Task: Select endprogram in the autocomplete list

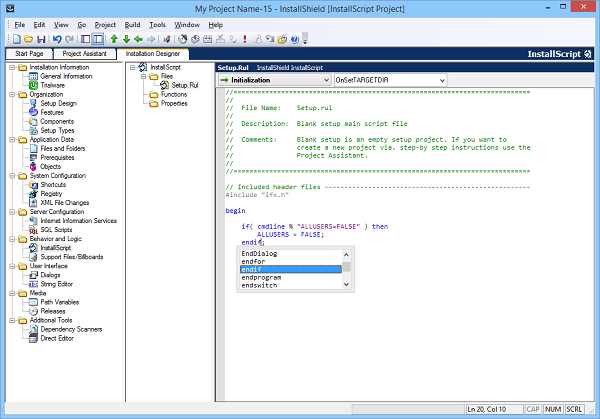Action: pos(262,277)
